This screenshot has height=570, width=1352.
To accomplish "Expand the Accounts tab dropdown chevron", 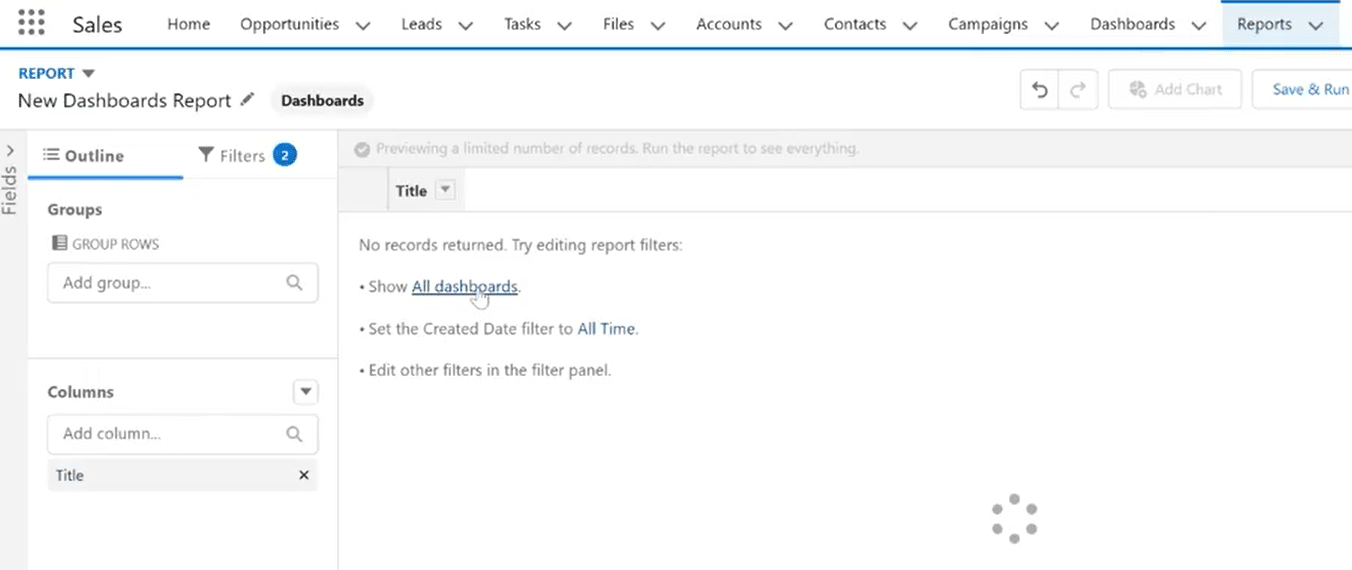I will coord(785,25).
